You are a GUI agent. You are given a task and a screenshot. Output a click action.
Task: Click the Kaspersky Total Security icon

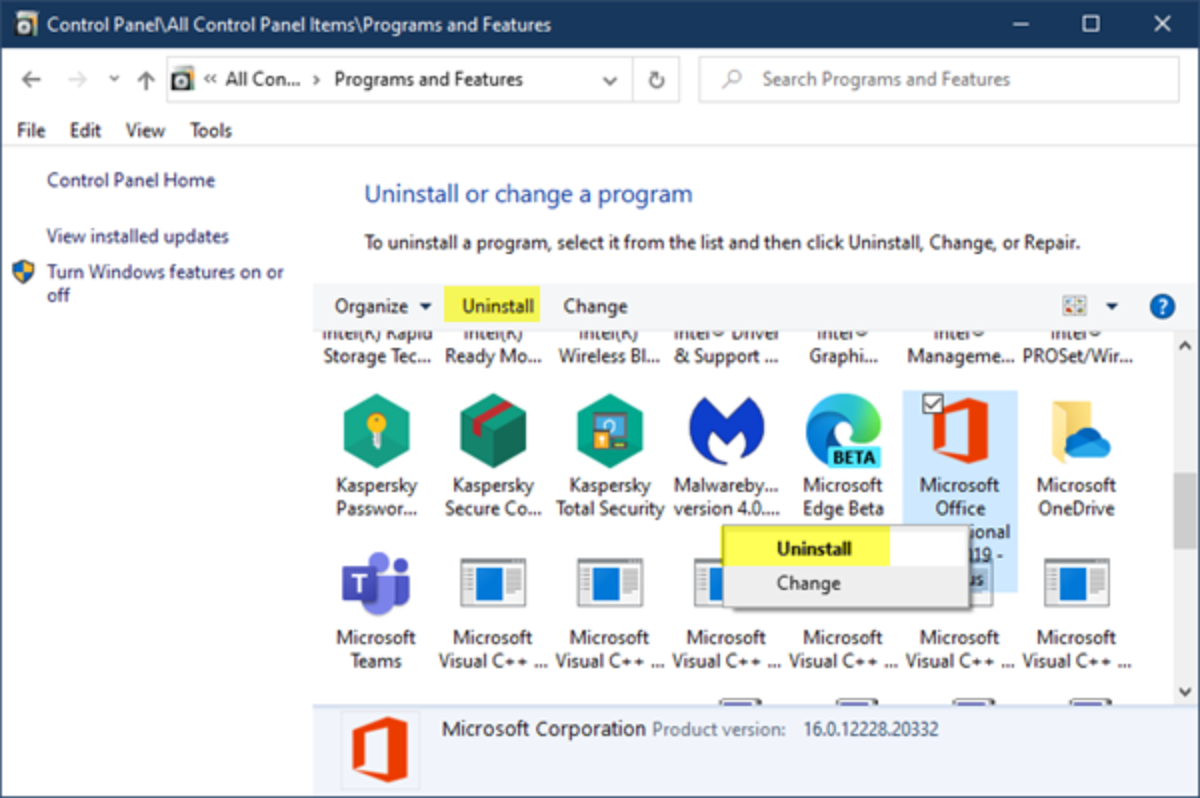click(x=609, y=431)
